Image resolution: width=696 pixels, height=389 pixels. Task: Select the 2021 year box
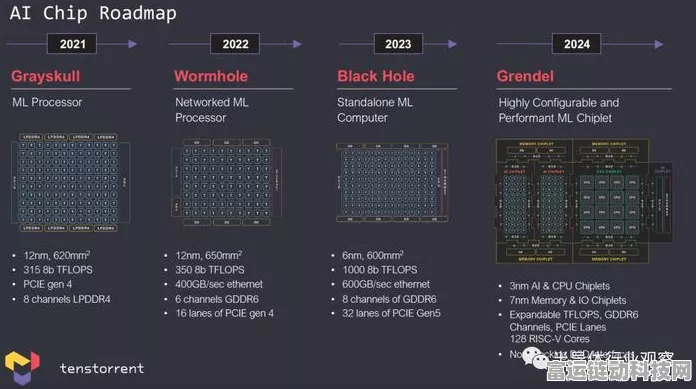click(x=72, y=44)
